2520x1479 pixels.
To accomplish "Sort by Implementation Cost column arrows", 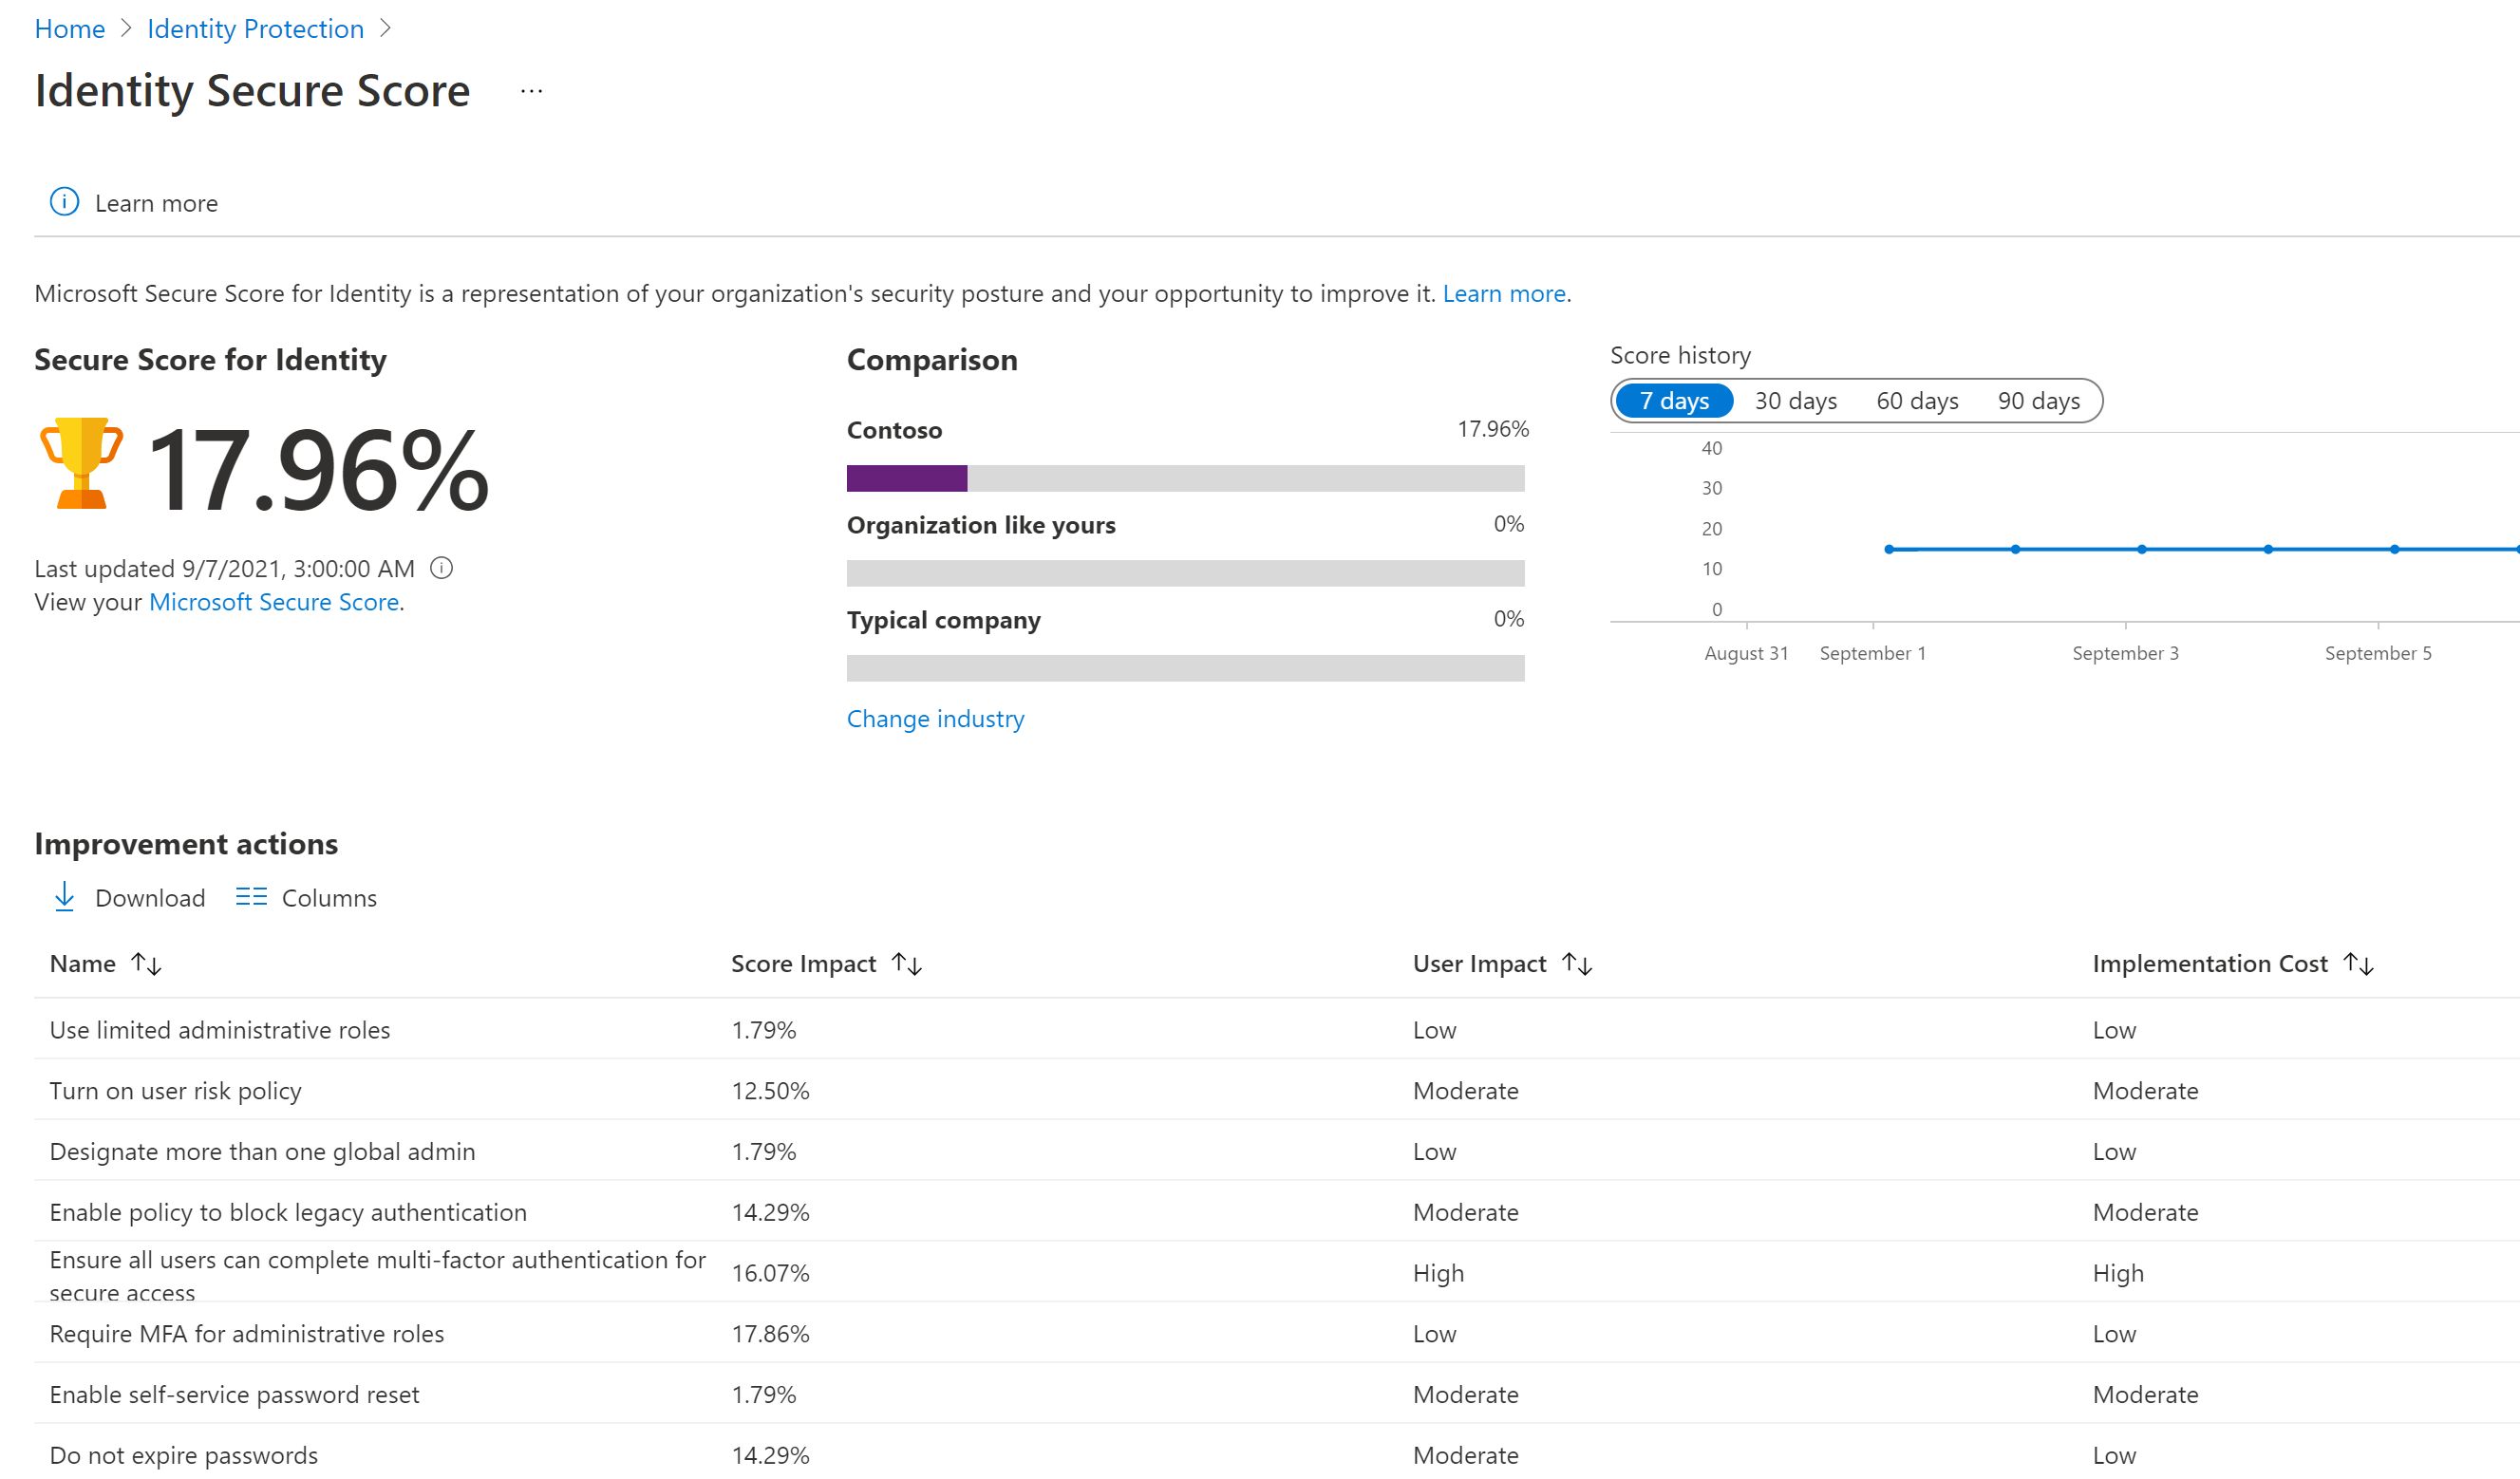I will [x=2359, y=964].
